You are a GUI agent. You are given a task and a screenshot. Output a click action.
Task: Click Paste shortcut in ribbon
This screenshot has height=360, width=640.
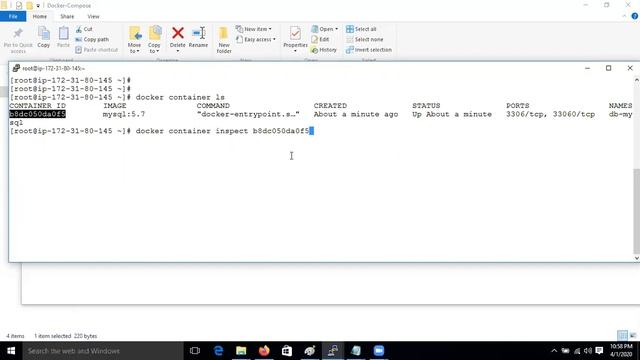[96, 50]
